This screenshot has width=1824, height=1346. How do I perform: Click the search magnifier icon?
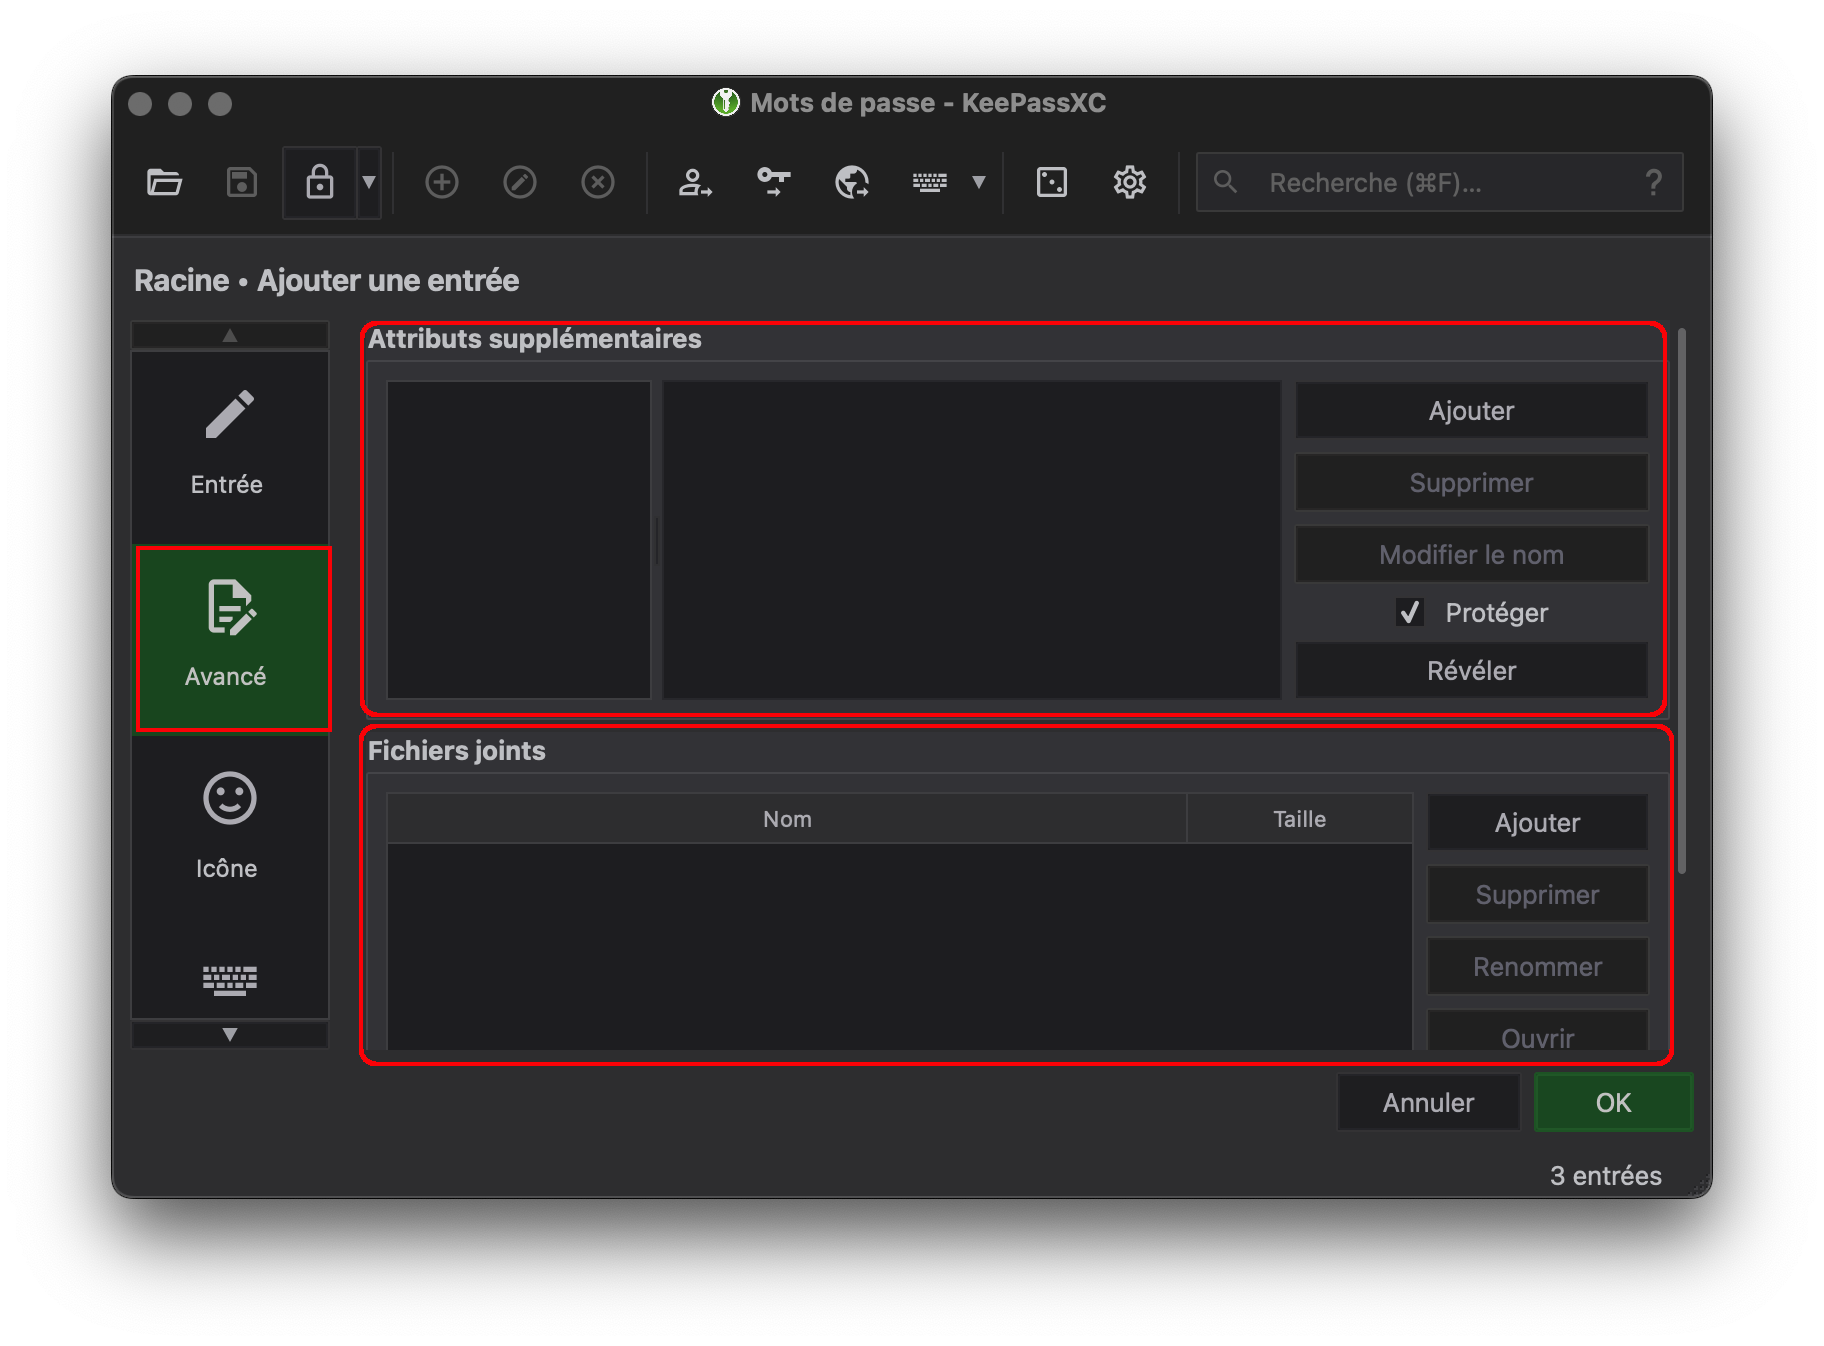tap(1225, 182)
